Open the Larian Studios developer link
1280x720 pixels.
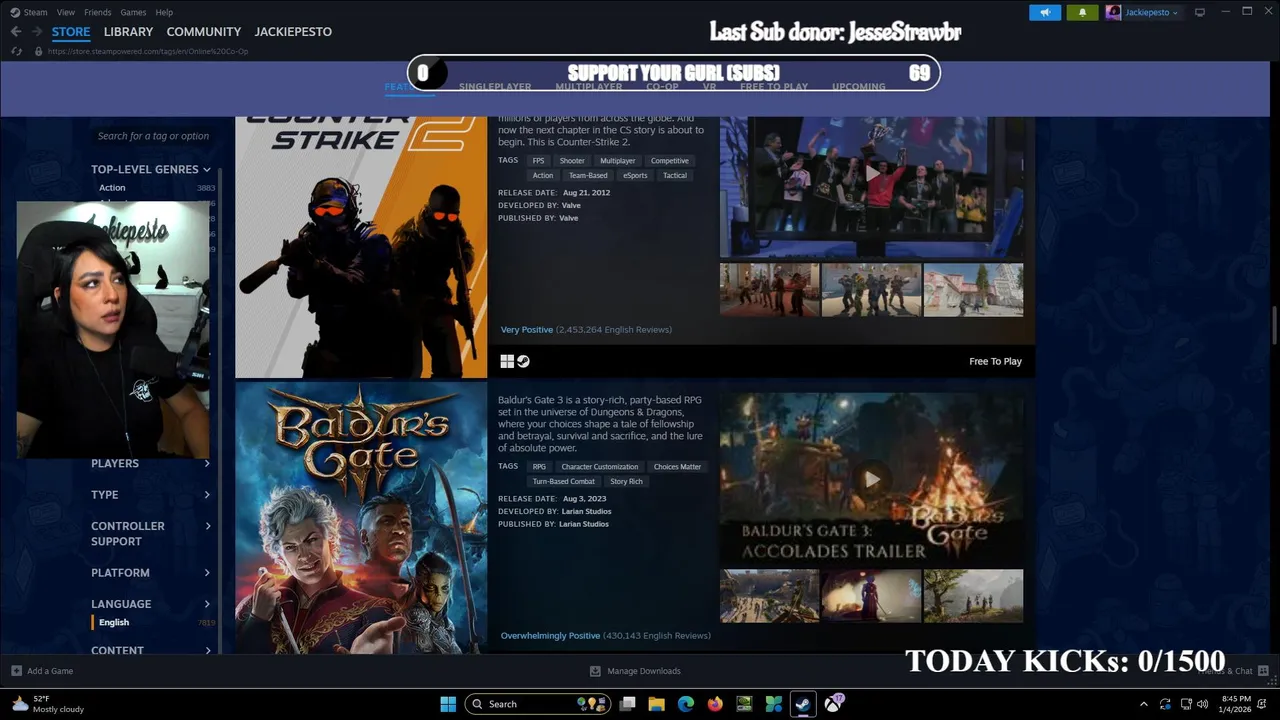(x=586, y=511)
